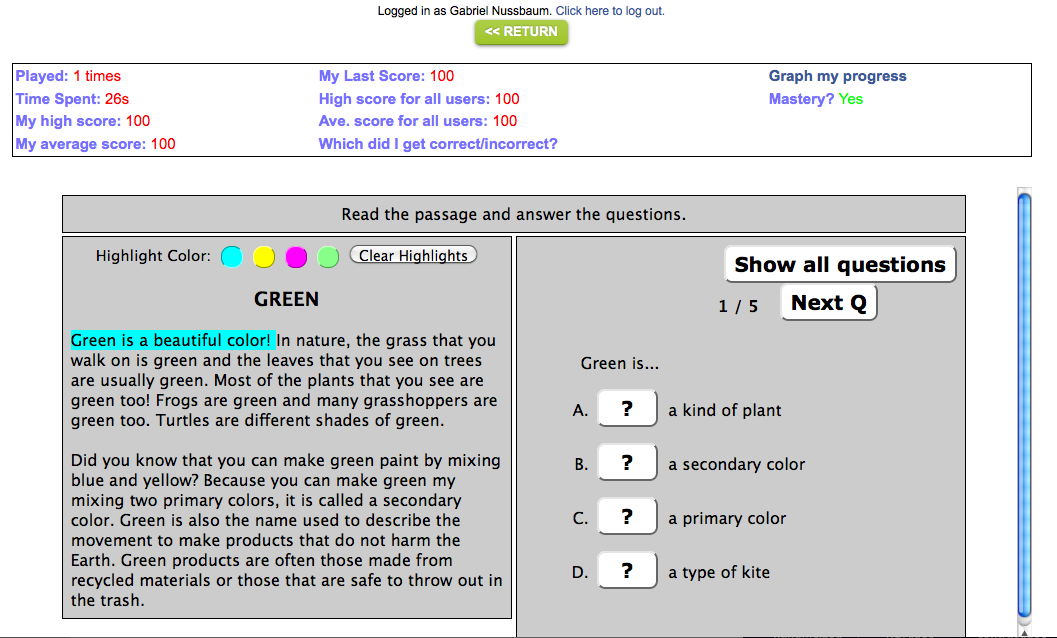Click the blue vertical scrollbar
The width and height of the screenshot is (1057, 638).
1023,400
